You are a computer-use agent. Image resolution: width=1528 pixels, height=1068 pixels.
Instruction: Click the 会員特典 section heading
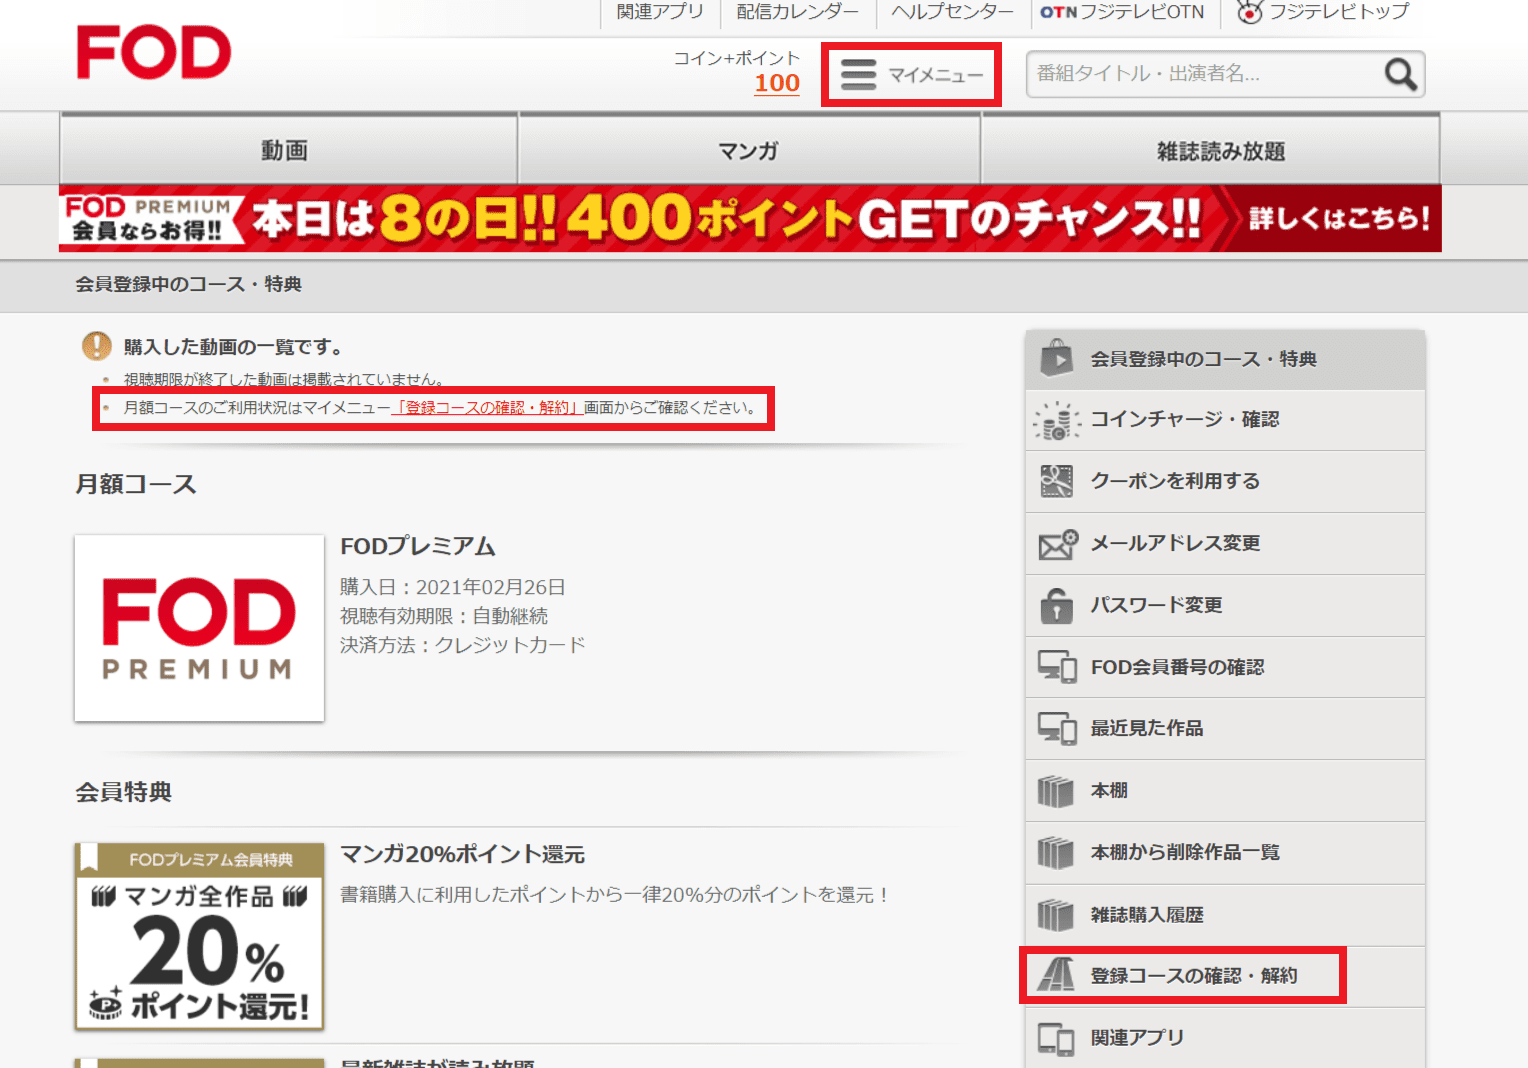pyautogui.click(x=124, y=792)
